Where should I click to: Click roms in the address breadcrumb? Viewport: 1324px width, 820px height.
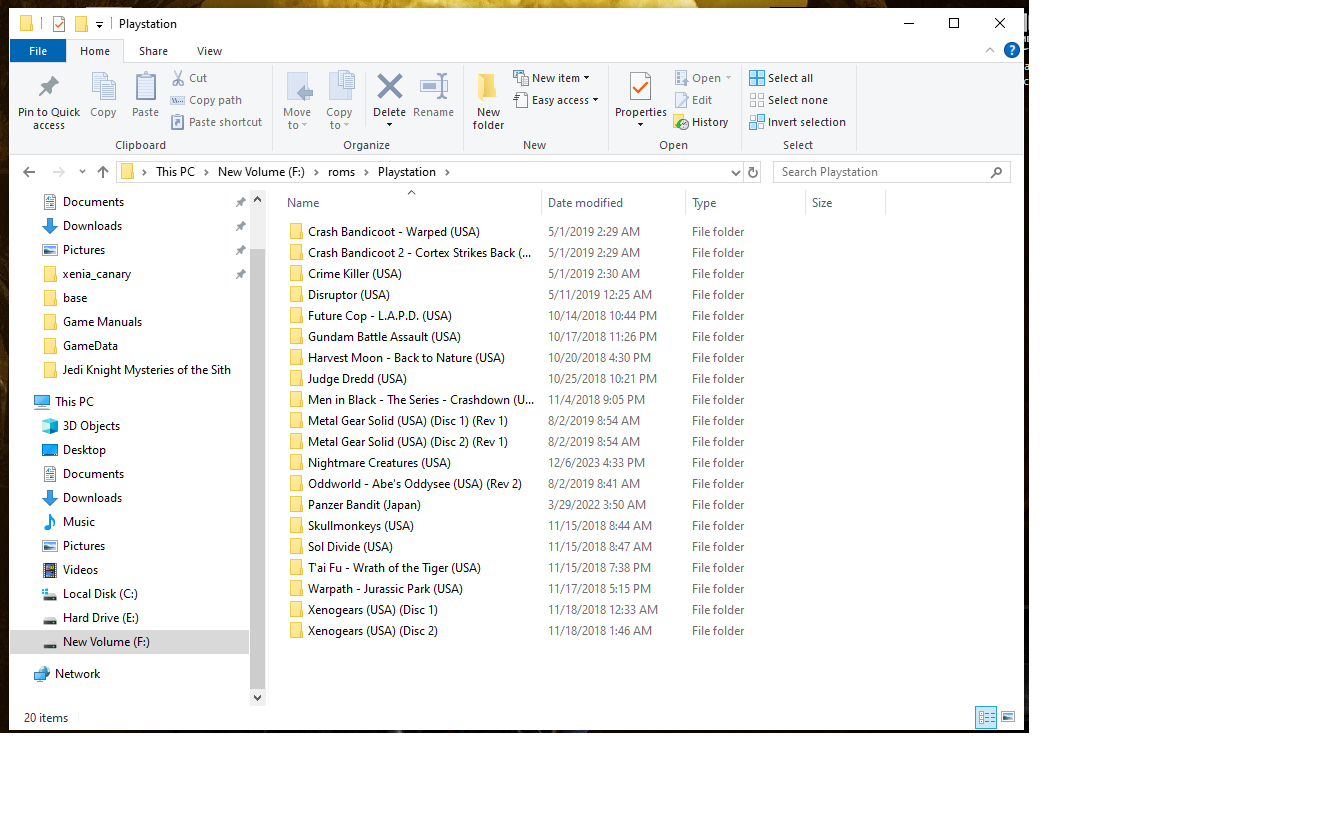click(x=341, y=172)
